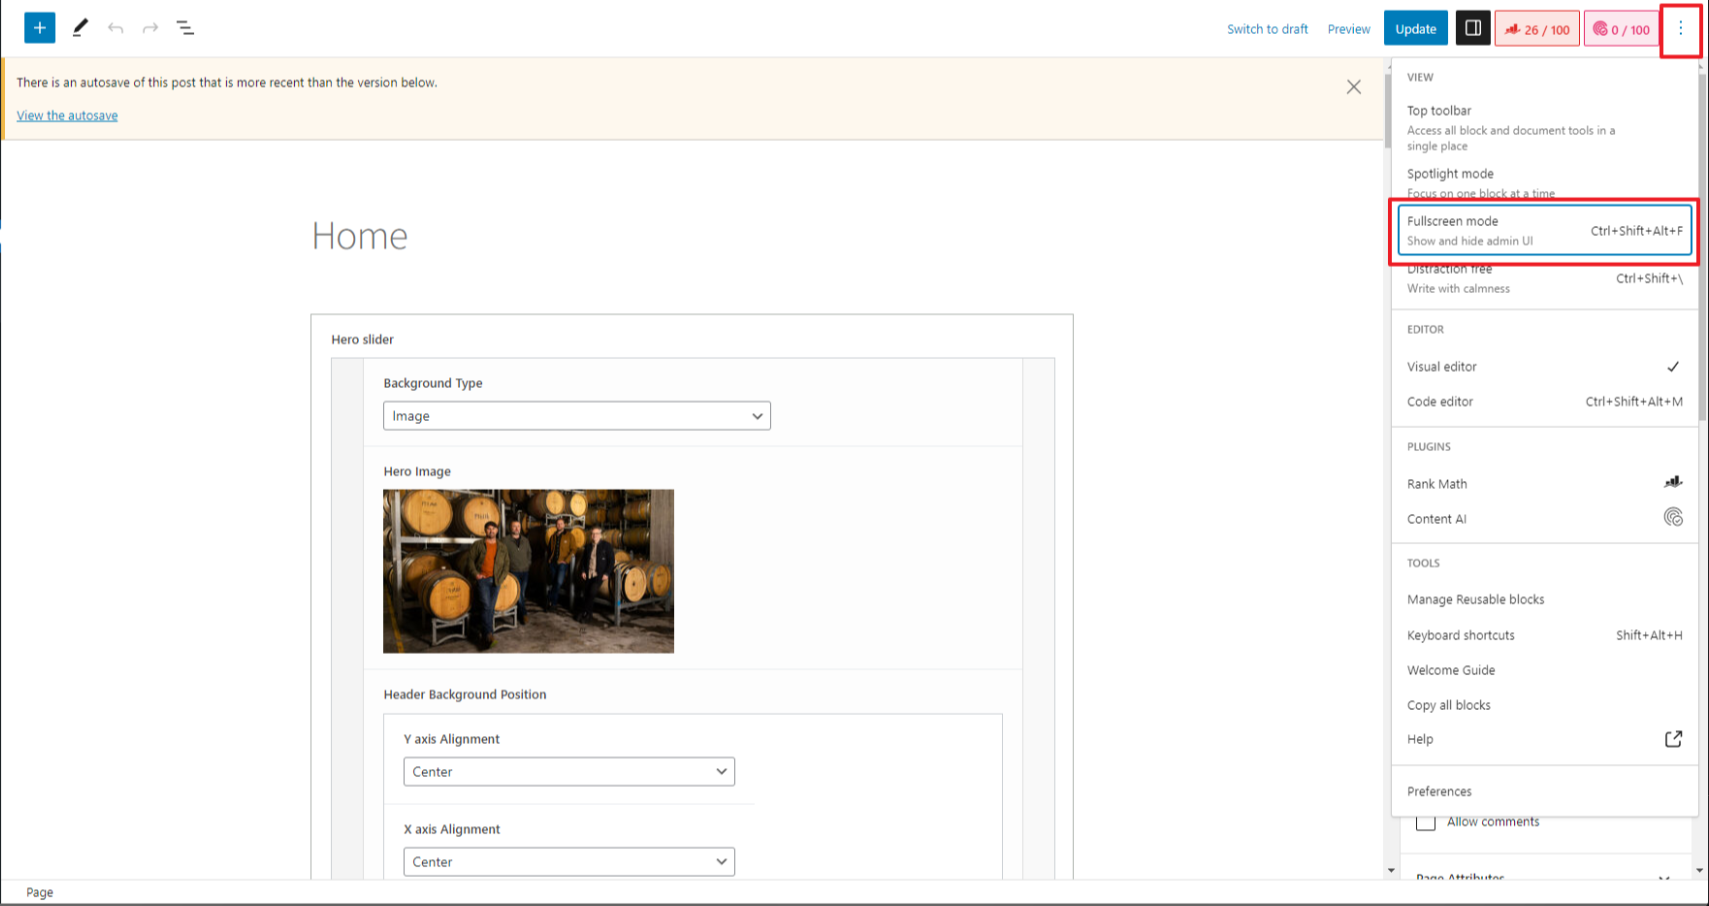Dismiss the autosave notice
The image size is (1709, 906).
1354,87
